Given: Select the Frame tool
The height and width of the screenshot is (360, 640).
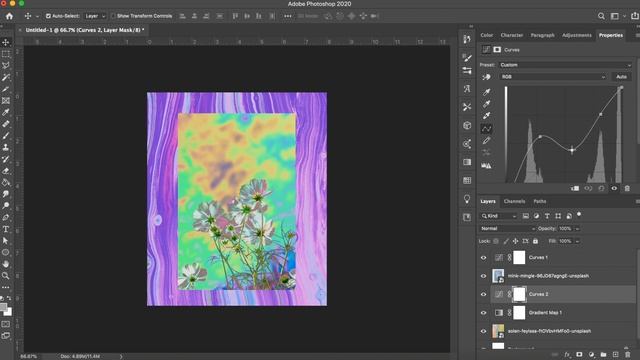Looking at the screenshot, I should point(6,100).
